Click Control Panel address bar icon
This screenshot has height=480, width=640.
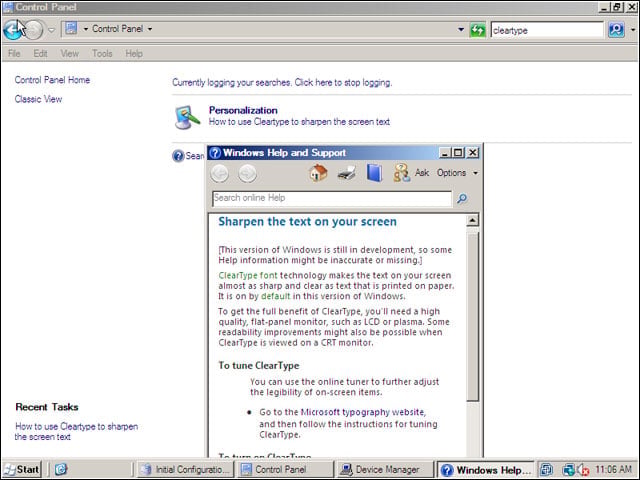71,28
